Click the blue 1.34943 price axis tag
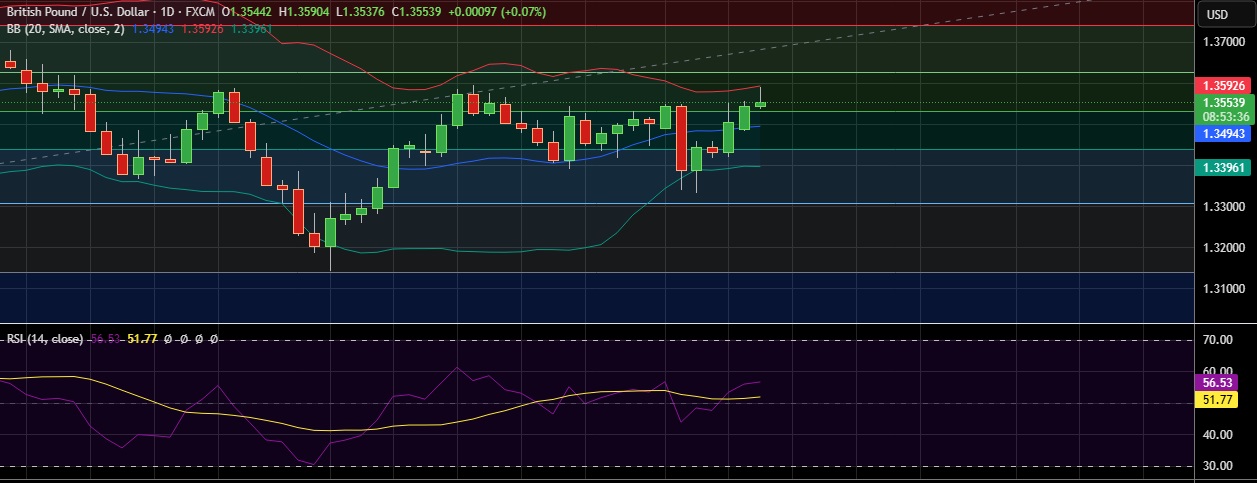1257x483 pixels. tap(1224, 133)
